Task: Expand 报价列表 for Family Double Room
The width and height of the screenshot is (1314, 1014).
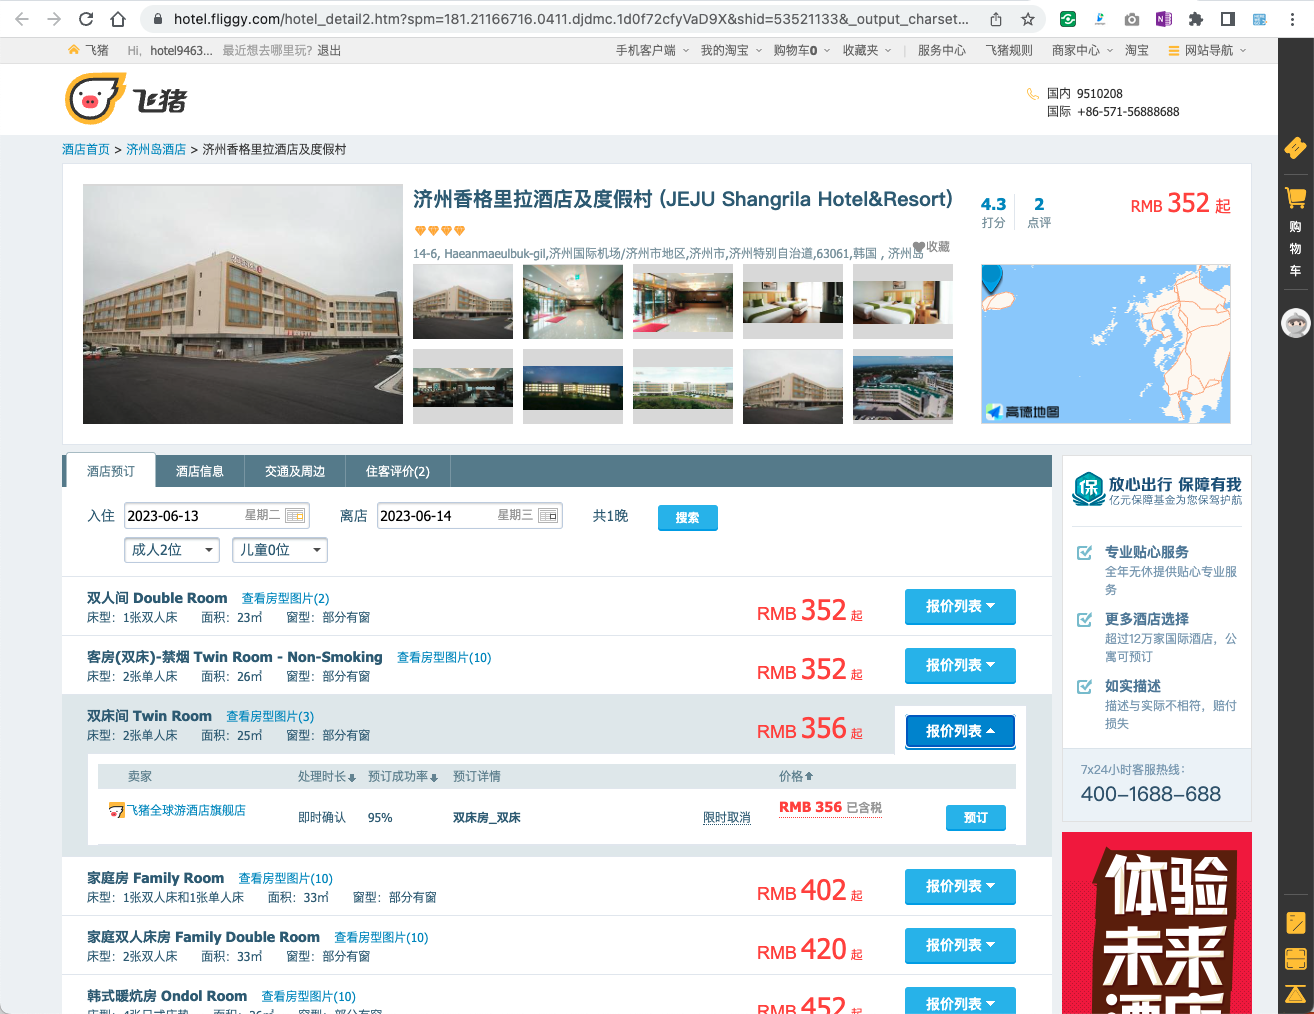Action: point(960,945)
